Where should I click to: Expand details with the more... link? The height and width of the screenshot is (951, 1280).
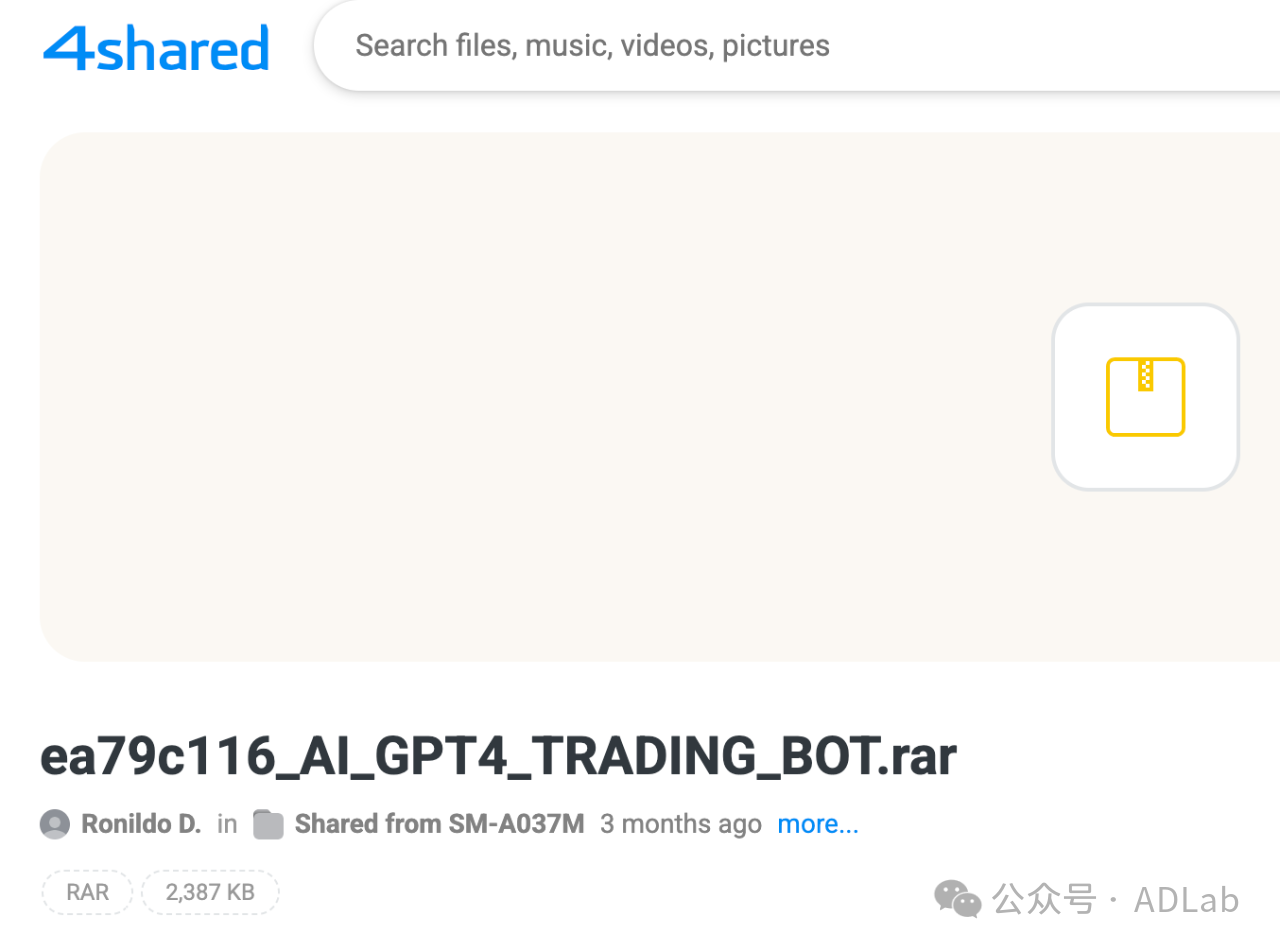[818, 824]
